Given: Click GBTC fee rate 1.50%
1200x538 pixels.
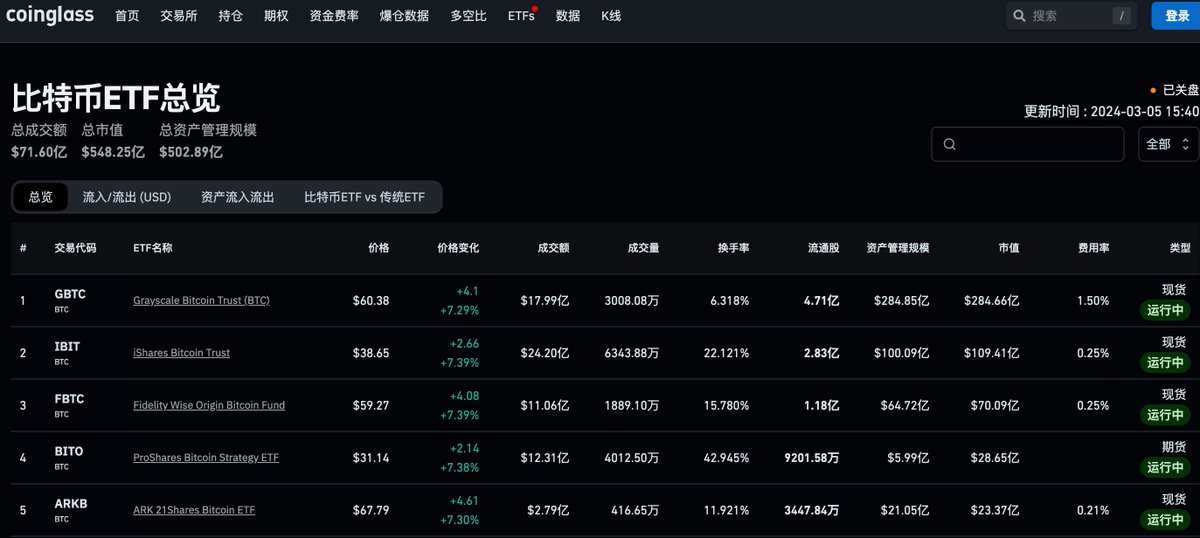Looking at the screenshot, I should (1093, 300).
